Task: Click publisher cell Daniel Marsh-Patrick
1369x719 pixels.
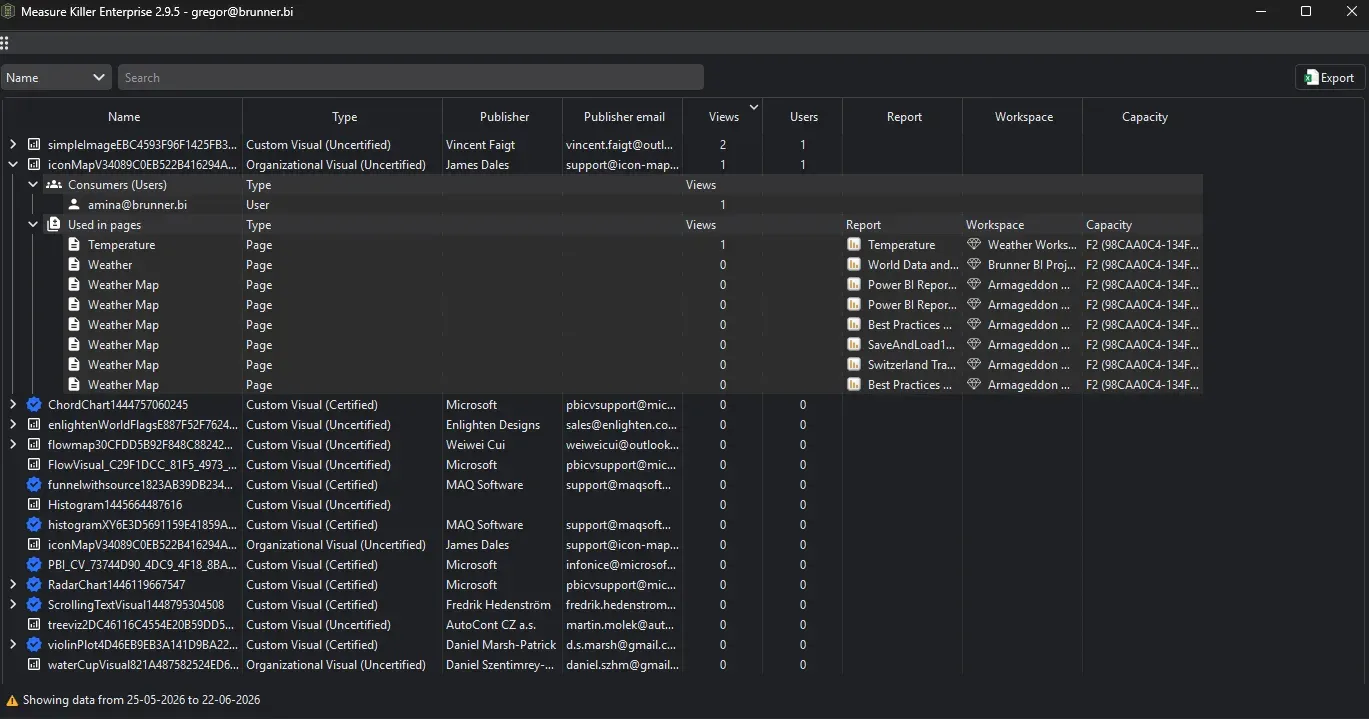Action: pyautogui.click(x=501, y=645)
